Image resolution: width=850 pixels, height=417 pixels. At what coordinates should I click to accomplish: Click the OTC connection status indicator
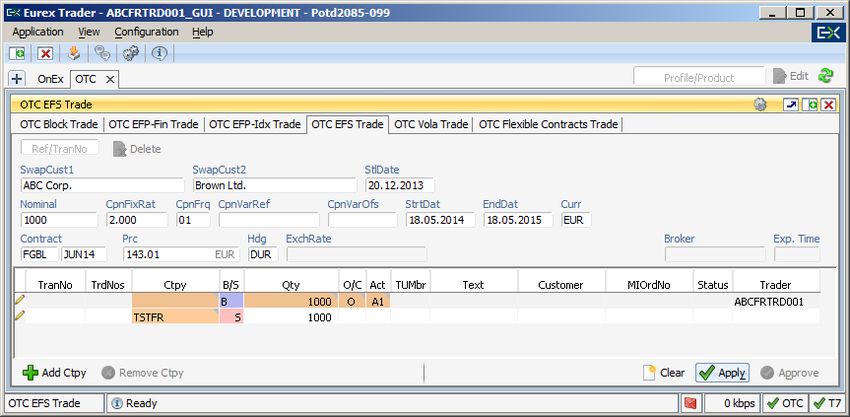pos(785,403)
